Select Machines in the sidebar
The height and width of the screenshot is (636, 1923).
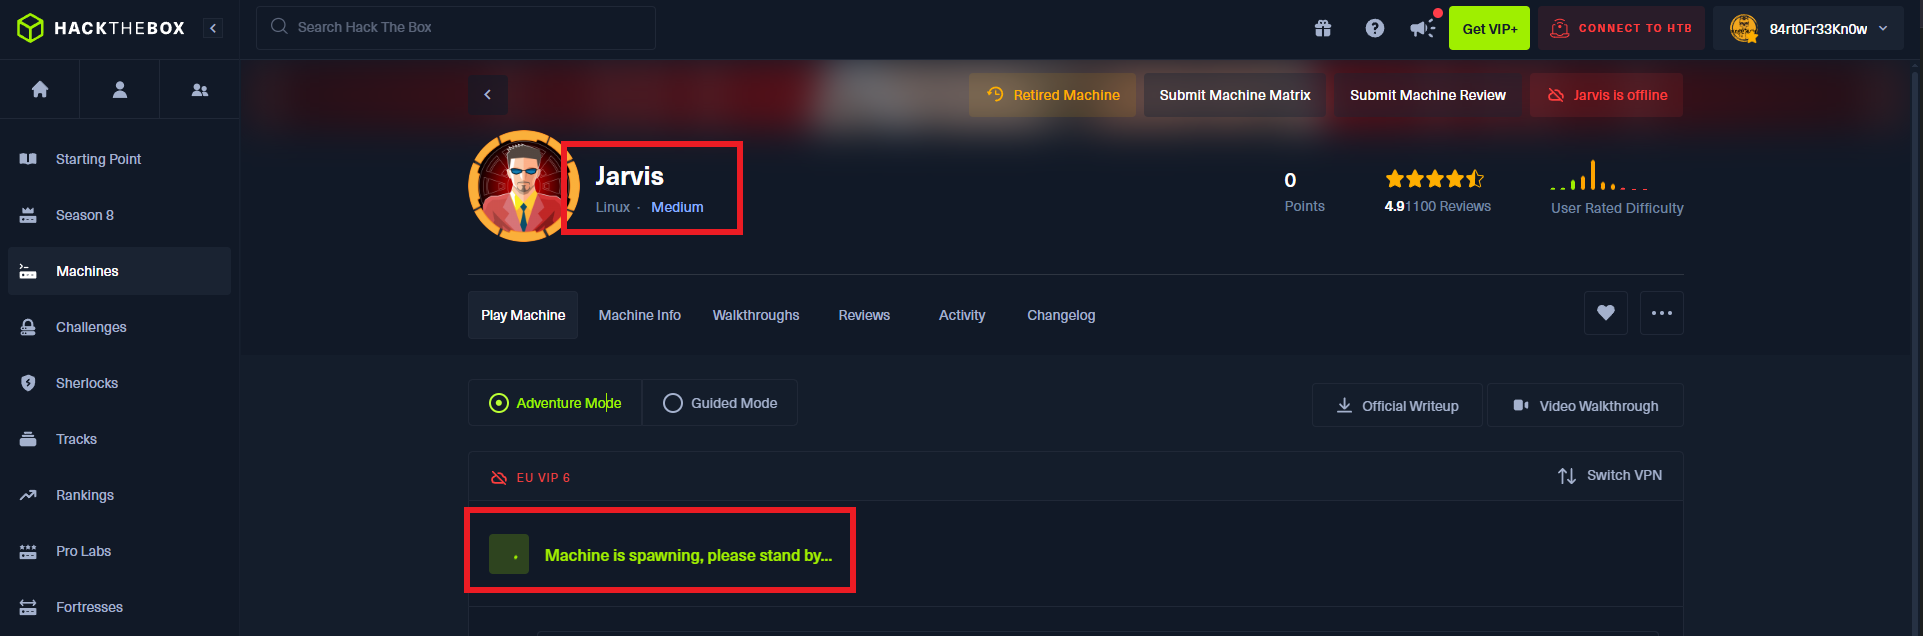(x=119, y=271)
